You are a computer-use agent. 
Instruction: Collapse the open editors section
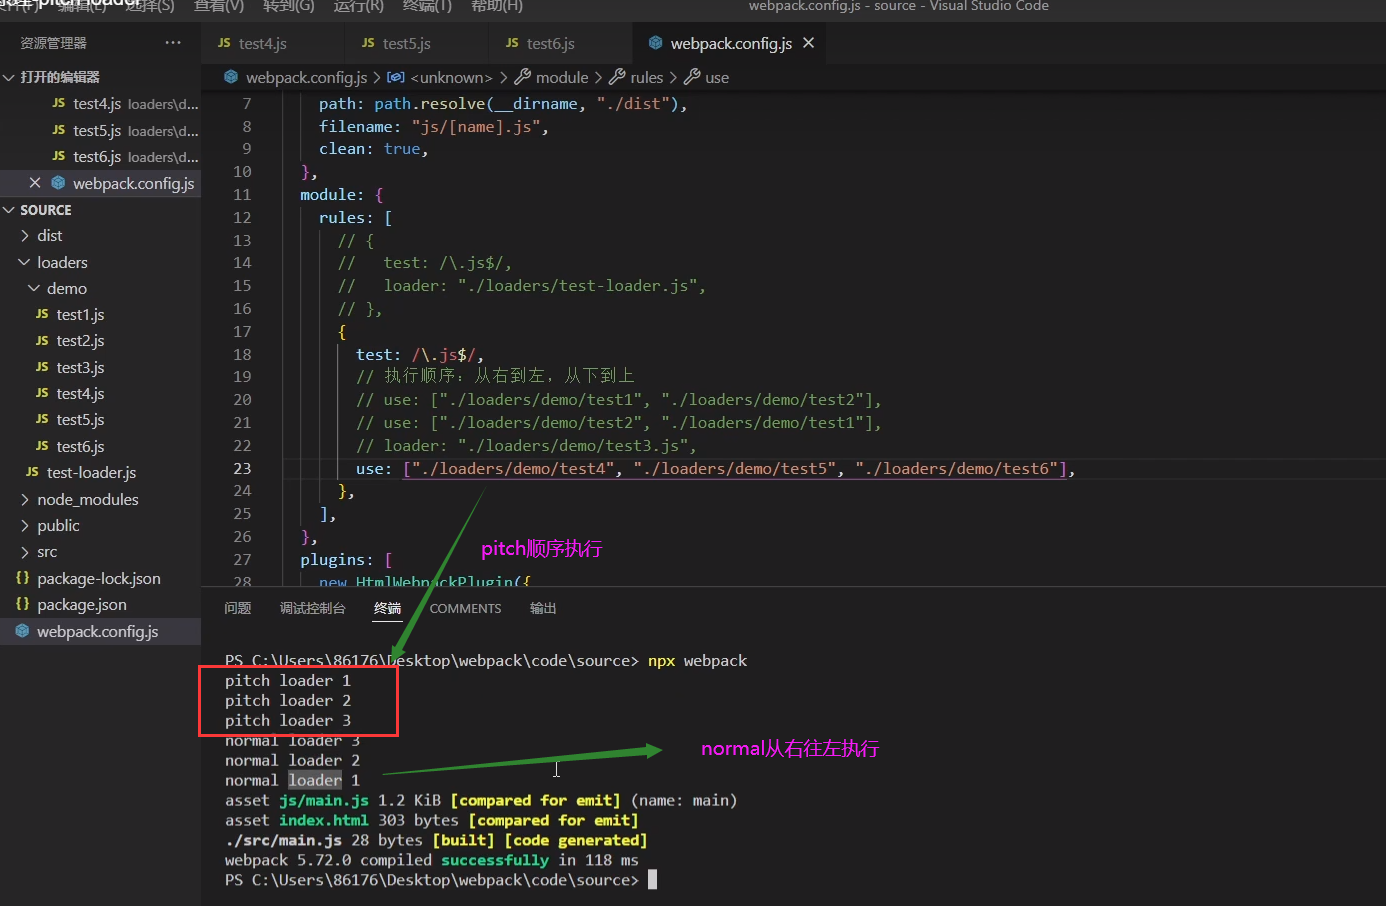click(x=9, y=77)
